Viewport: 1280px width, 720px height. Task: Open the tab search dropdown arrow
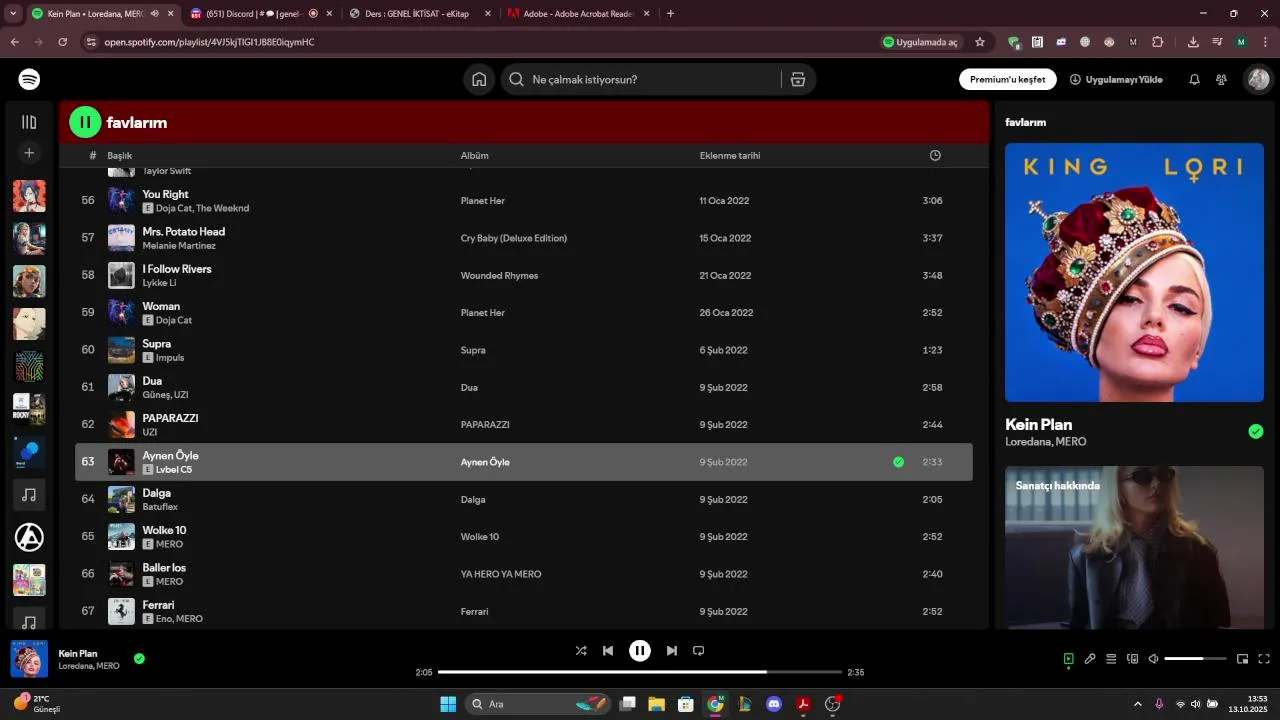[x=13, y=14]
